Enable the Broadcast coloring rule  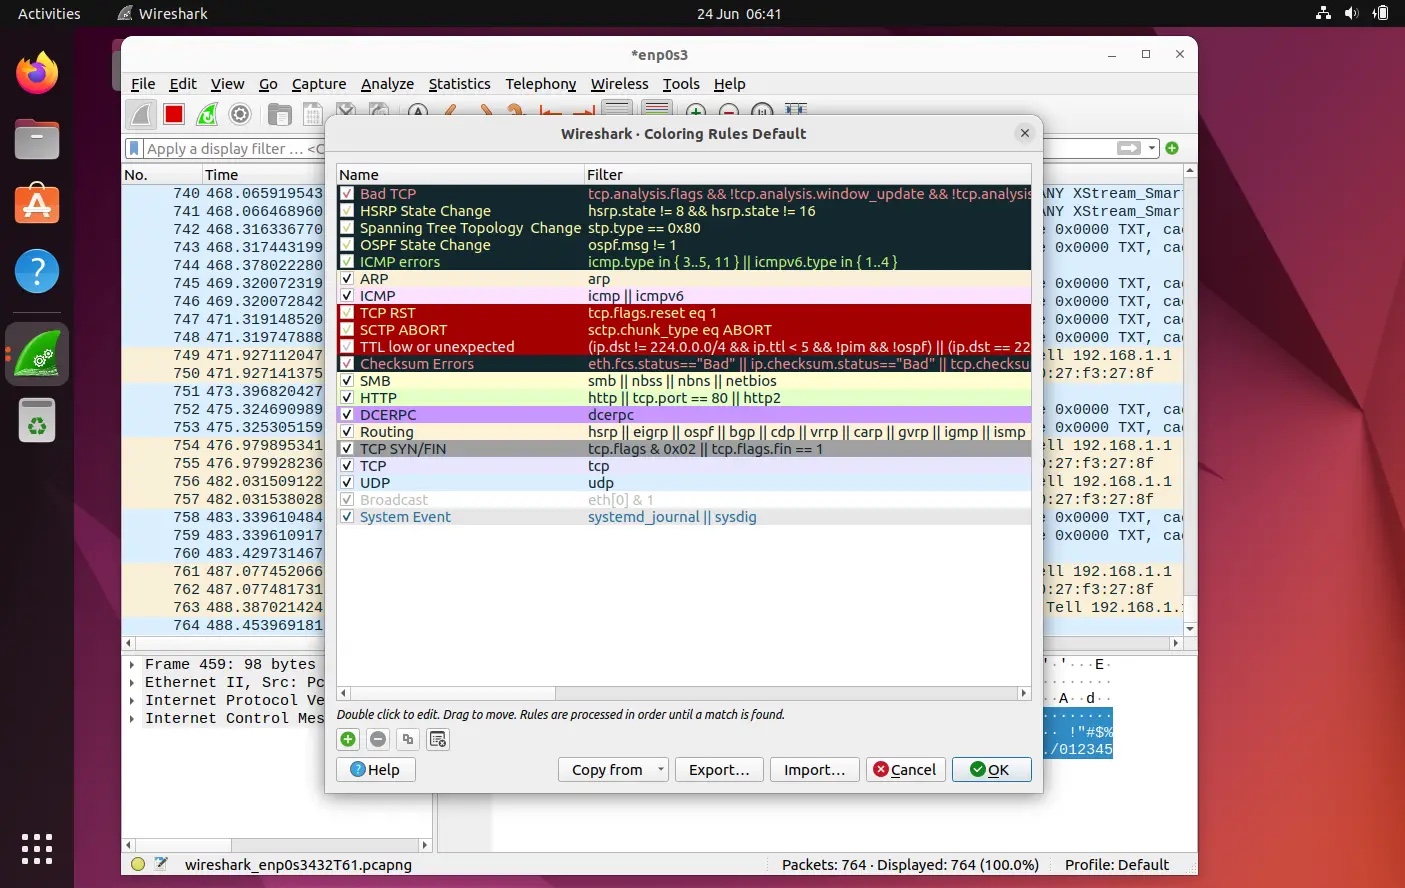click(x=347, y=499)
